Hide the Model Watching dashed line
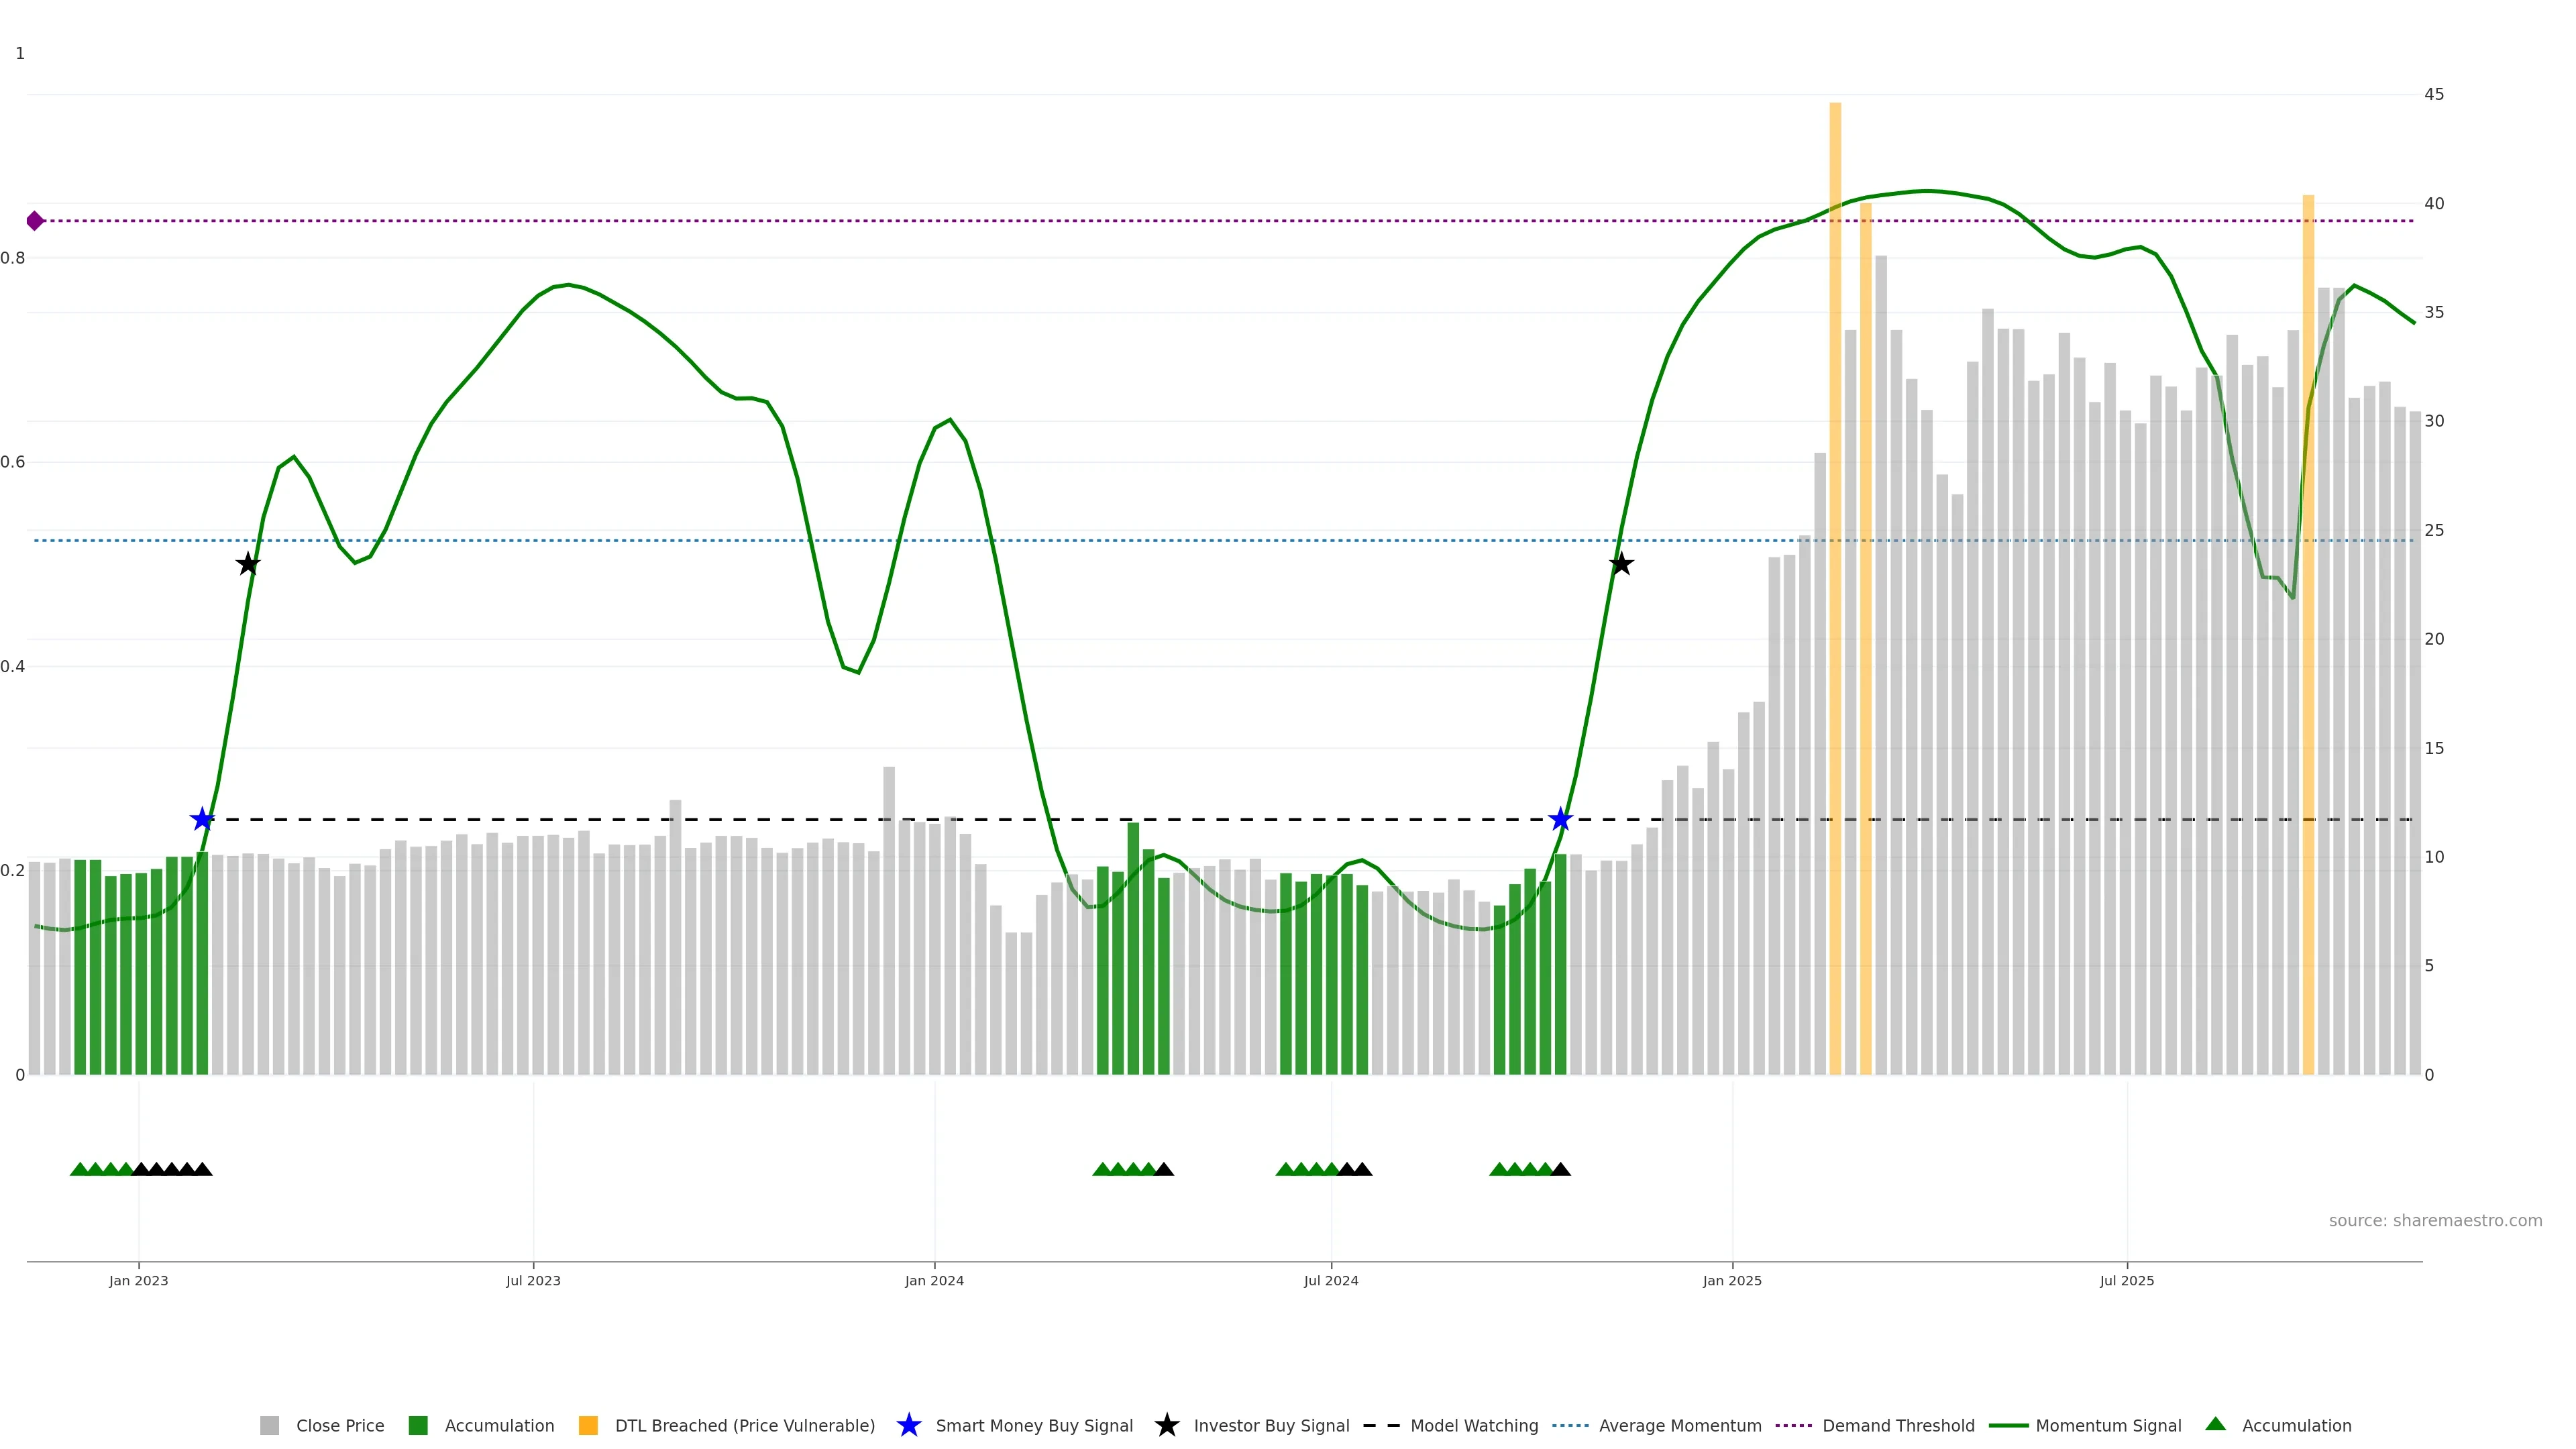Viewport: 2576px width, 1449px height. (x=1473, y=1425)
